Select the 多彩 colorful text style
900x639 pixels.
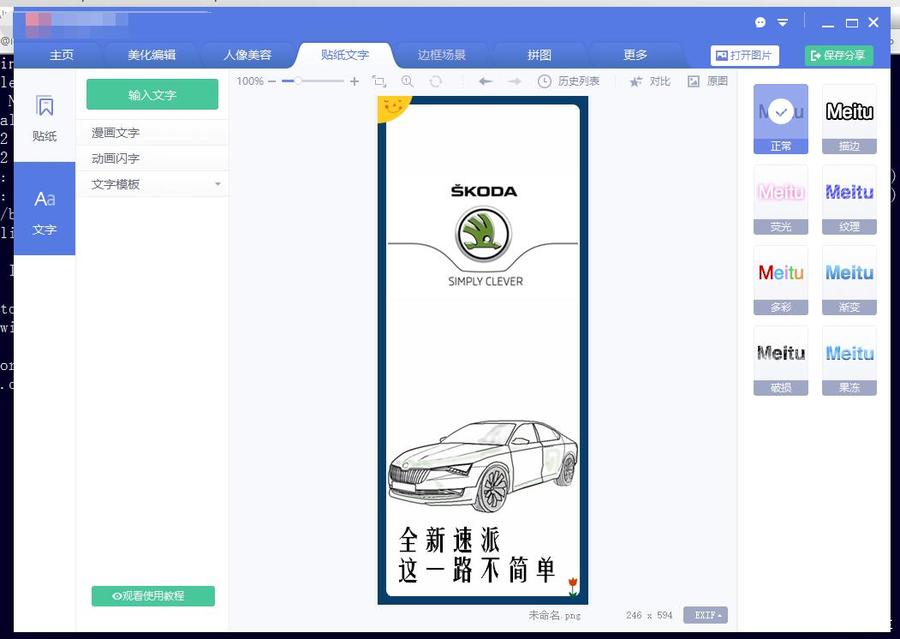coord(781,280)
